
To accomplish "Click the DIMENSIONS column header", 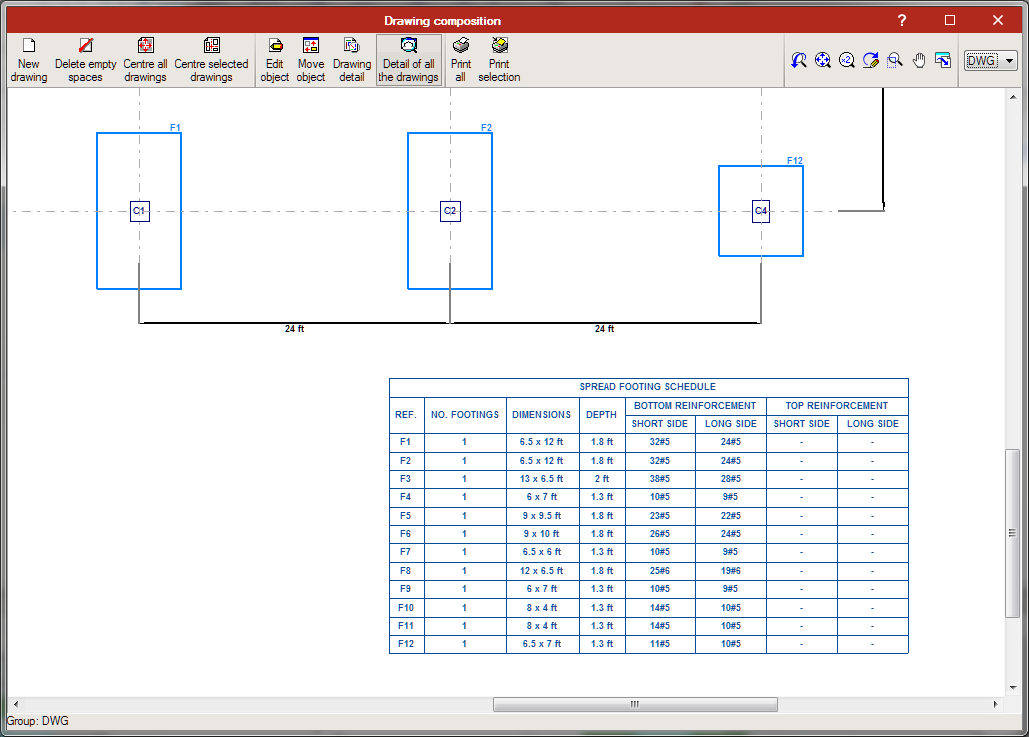I will click(541, 415).
